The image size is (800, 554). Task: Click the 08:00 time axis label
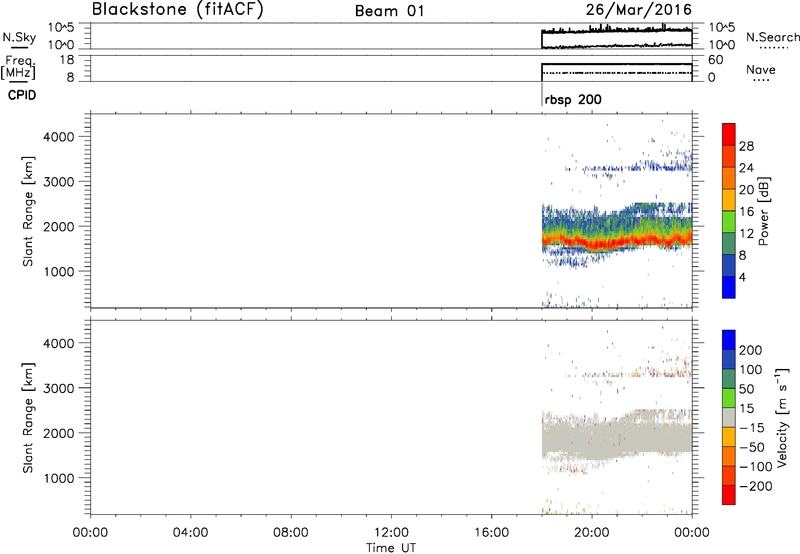[x=291, y=533]
